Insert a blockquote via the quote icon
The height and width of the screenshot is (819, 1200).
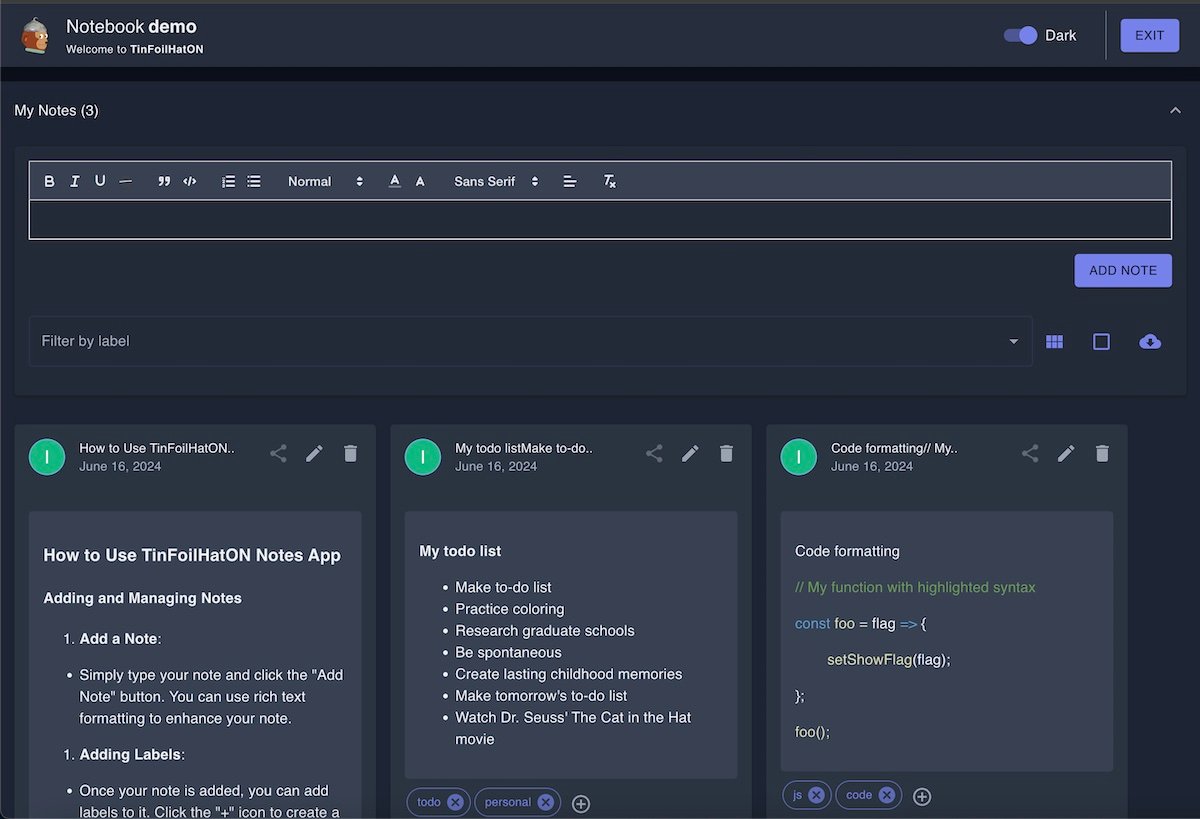(164, 181)
